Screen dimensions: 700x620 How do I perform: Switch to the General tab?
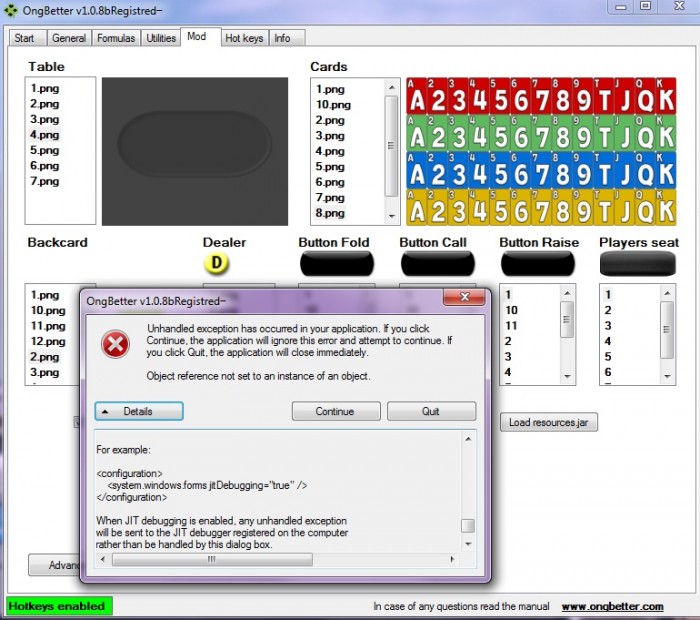point(69,38)
